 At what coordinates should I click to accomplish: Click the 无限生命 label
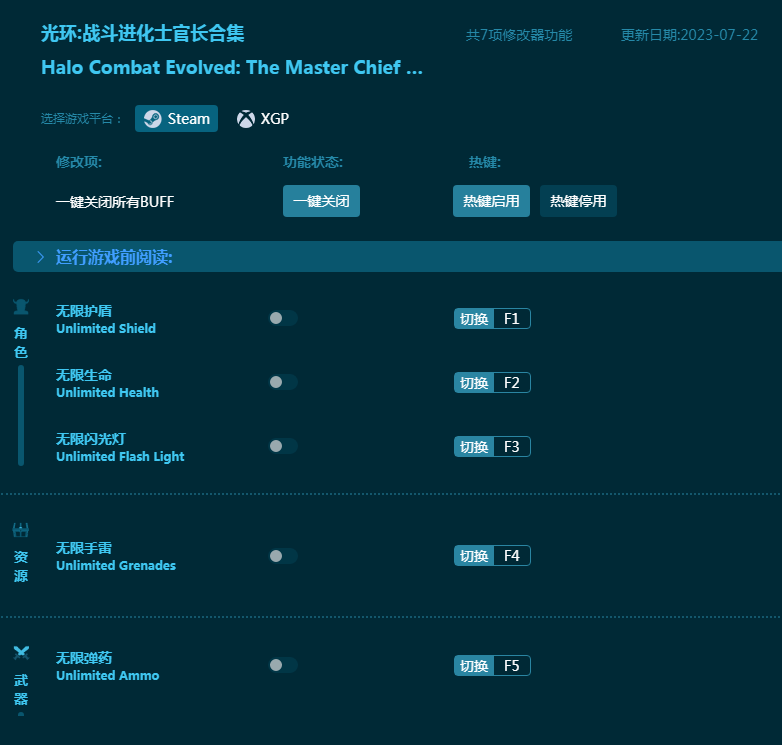84,375
